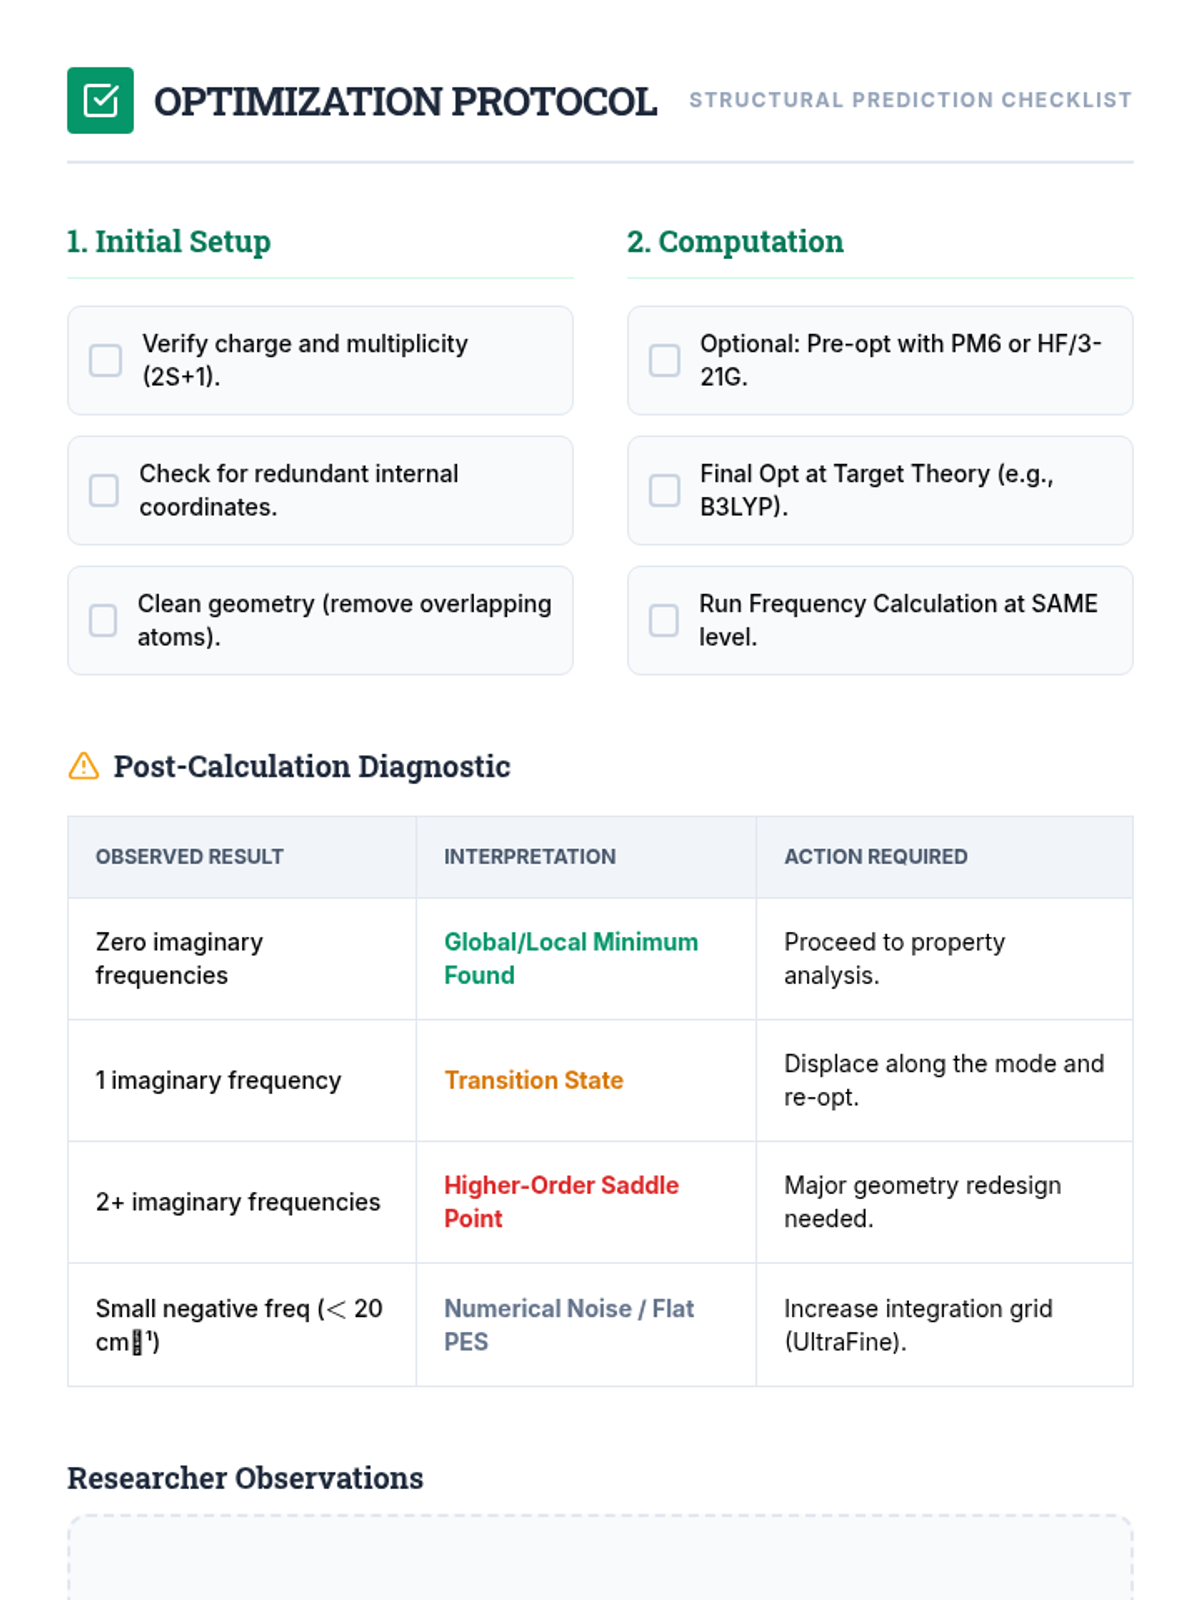Tick the redundant internal coordinates checkbox
This screenshot has width=1200, height=1600.
click(104, 490)
